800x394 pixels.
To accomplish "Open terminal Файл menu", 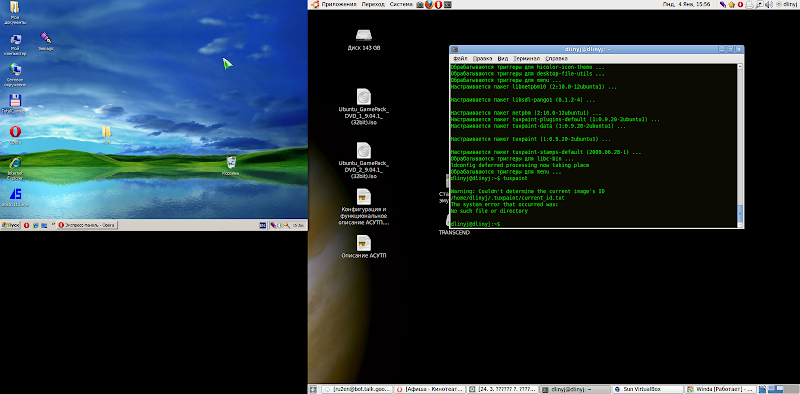I will (x=460, y=59).
